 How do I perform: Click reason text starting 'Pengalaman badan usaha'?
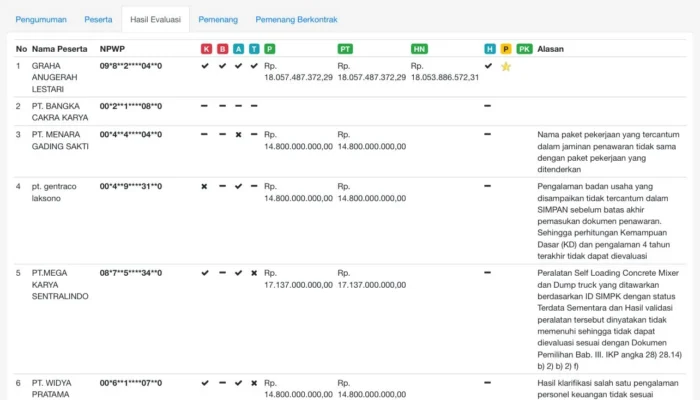coord(604,221)
